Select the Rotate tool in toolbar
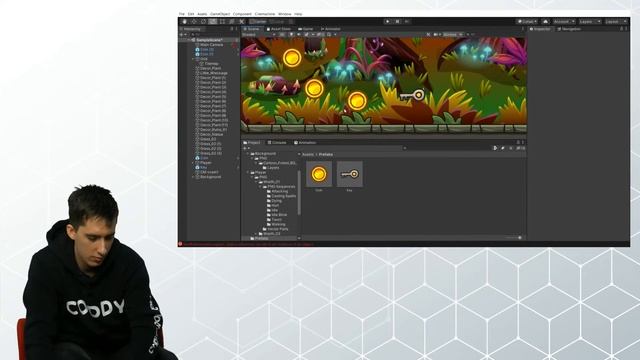640x360 pixels. (x=203, y=22)
